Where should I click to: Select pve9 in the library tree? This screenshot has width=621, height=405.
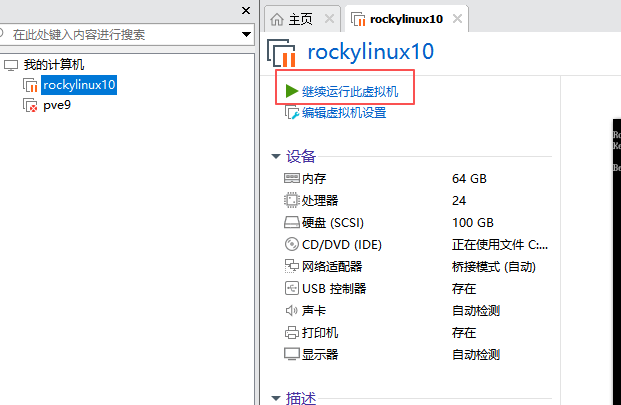(55, 105)
